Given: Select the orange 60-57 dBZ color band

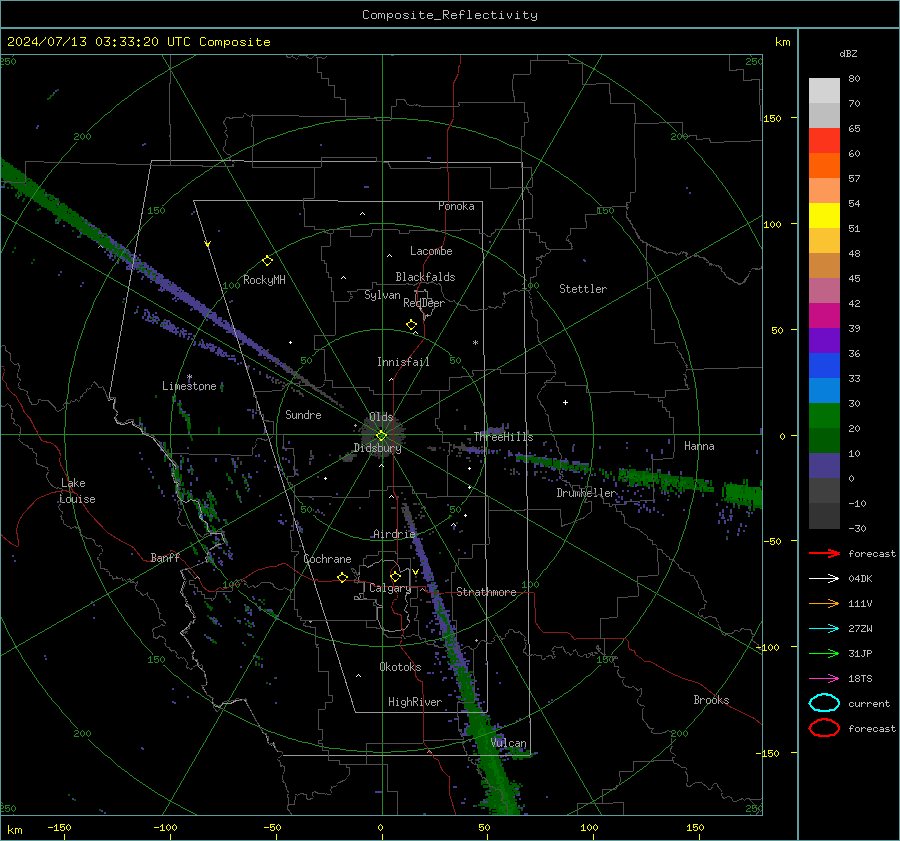Looking at the screenshot, I should (824, 166).
